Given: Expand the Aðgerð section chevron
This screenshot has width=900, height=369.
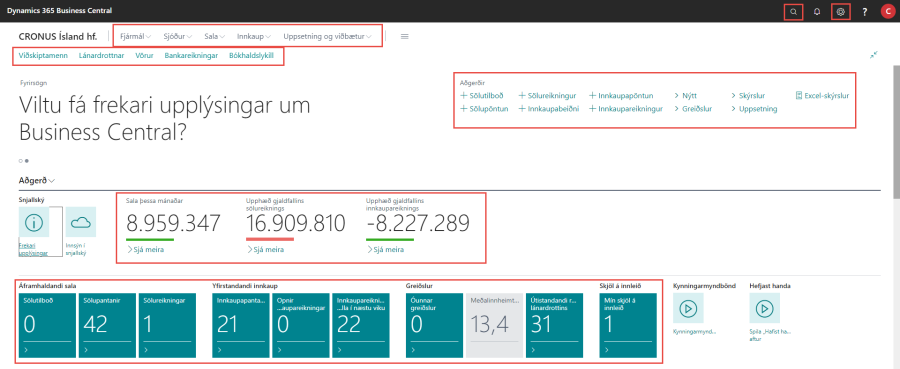Looking at the screenshot, I should click(52, 181).
